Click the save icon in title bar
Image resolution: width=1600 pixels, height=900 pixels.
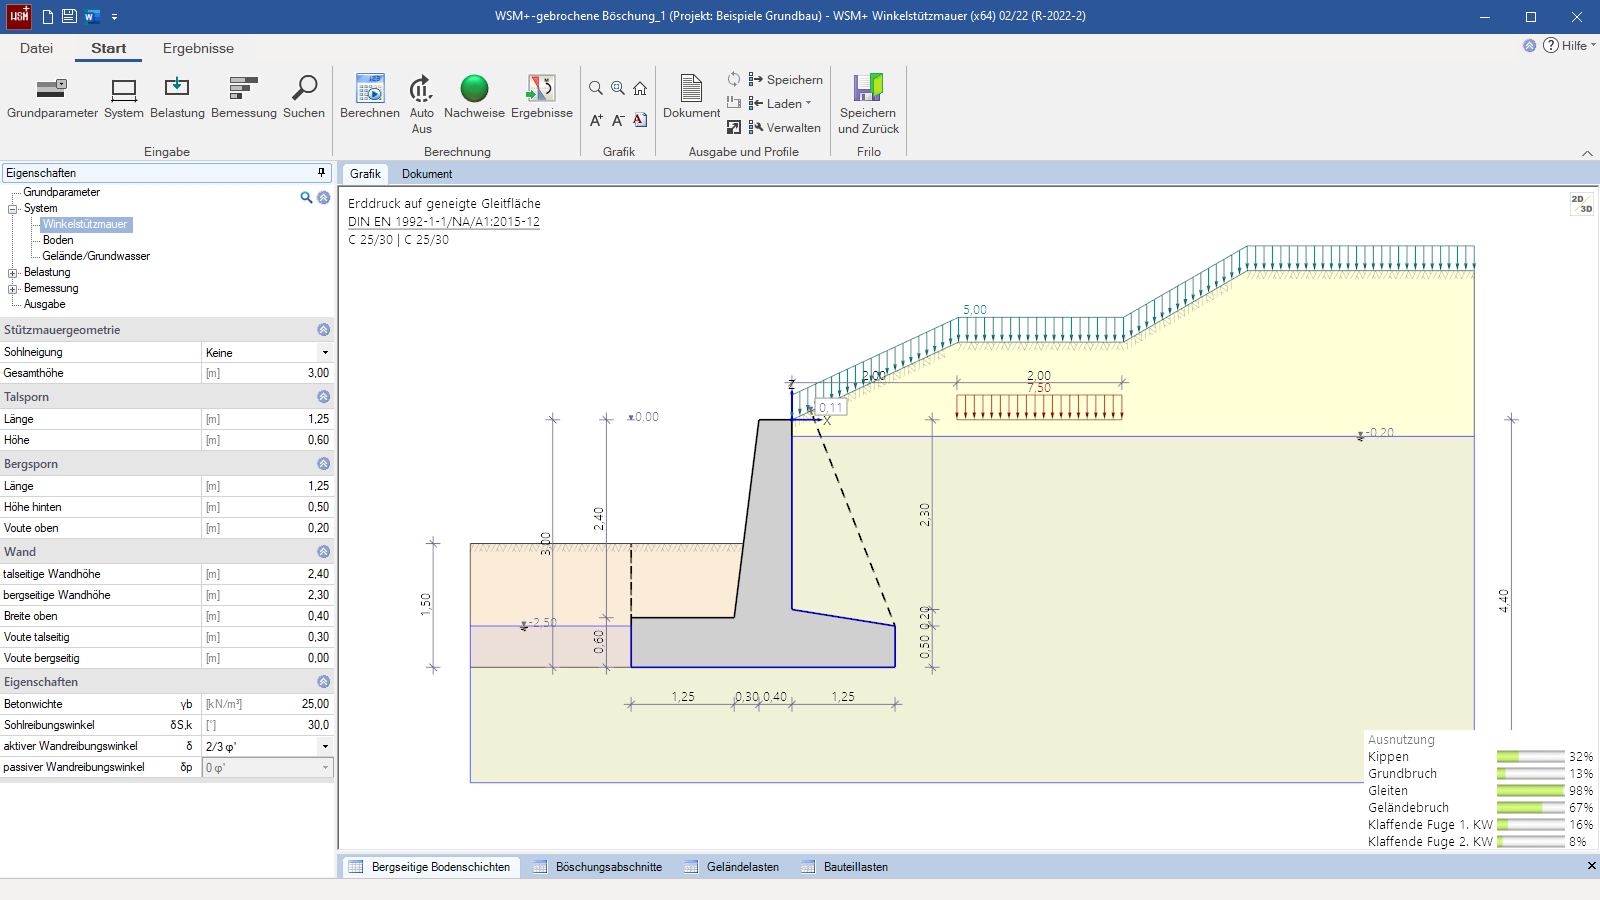69,16
